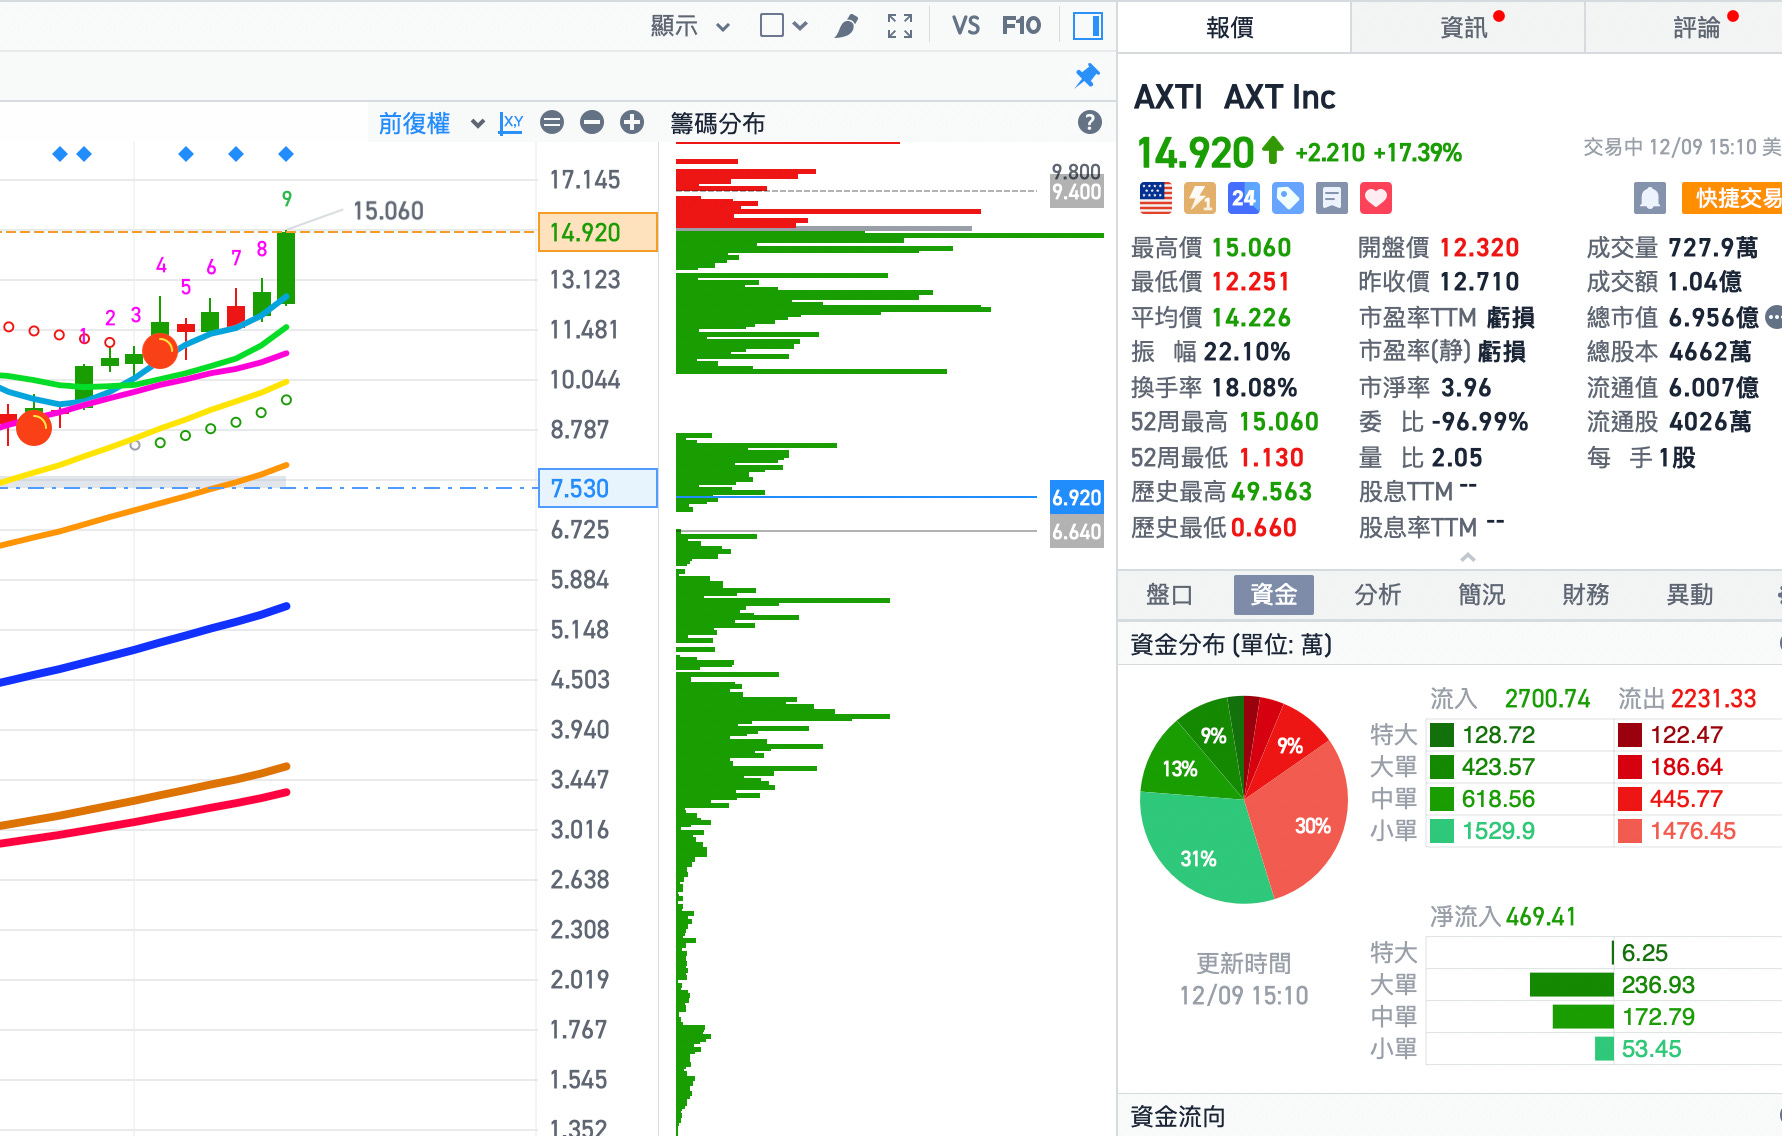Zoom out the chart using the minus icon

point(591,122)
